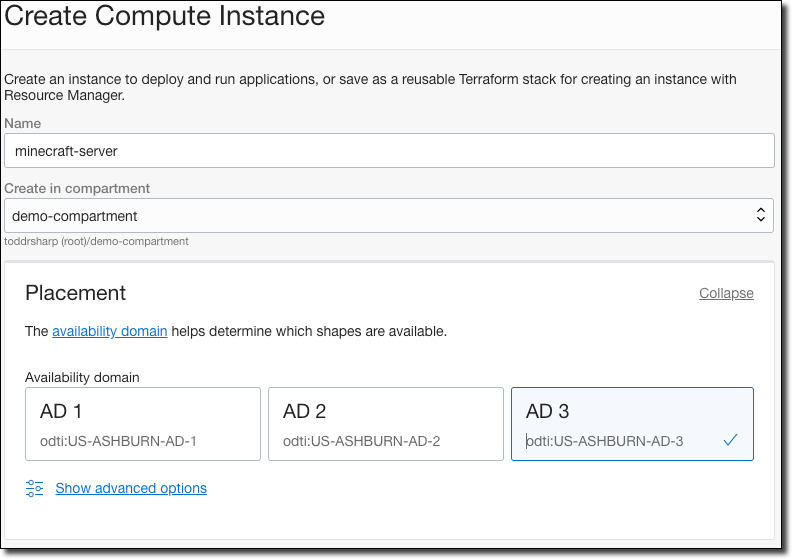Screen dimensions: 792x559
Task: Click the blue checkmark on AD 3 card
Action: tap(730, 440)
